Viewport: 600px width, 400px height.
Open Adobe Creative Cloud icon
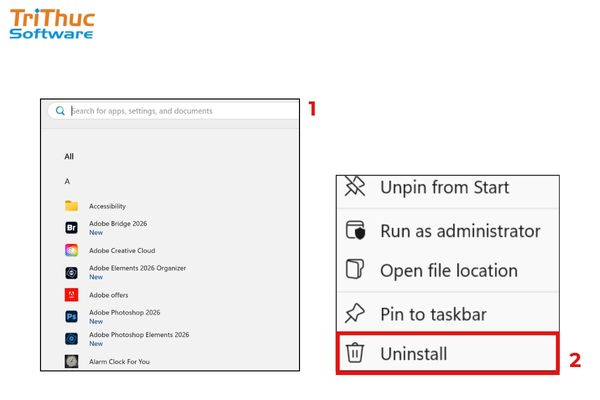(72, 250)
